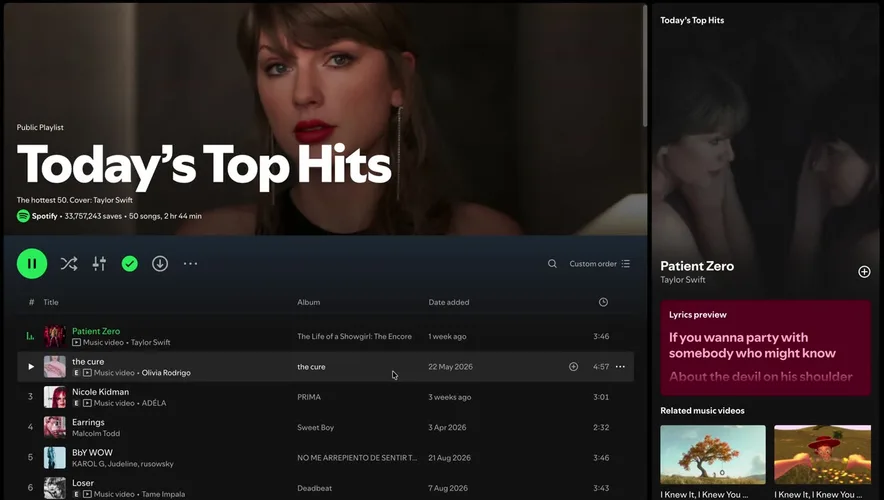Open more options for the cure
This screenshot has height=500, width=884.
pos(620,366)
